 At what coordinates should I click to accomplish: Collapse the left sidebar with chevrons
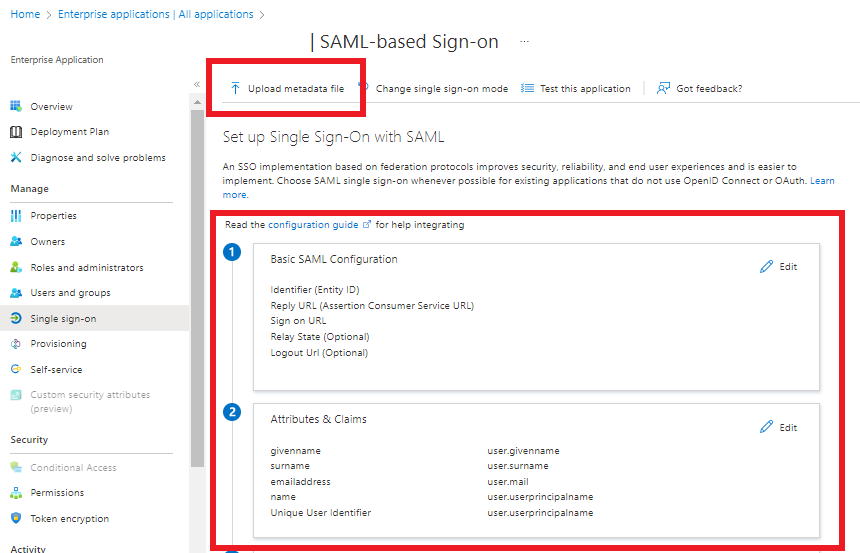196,84
